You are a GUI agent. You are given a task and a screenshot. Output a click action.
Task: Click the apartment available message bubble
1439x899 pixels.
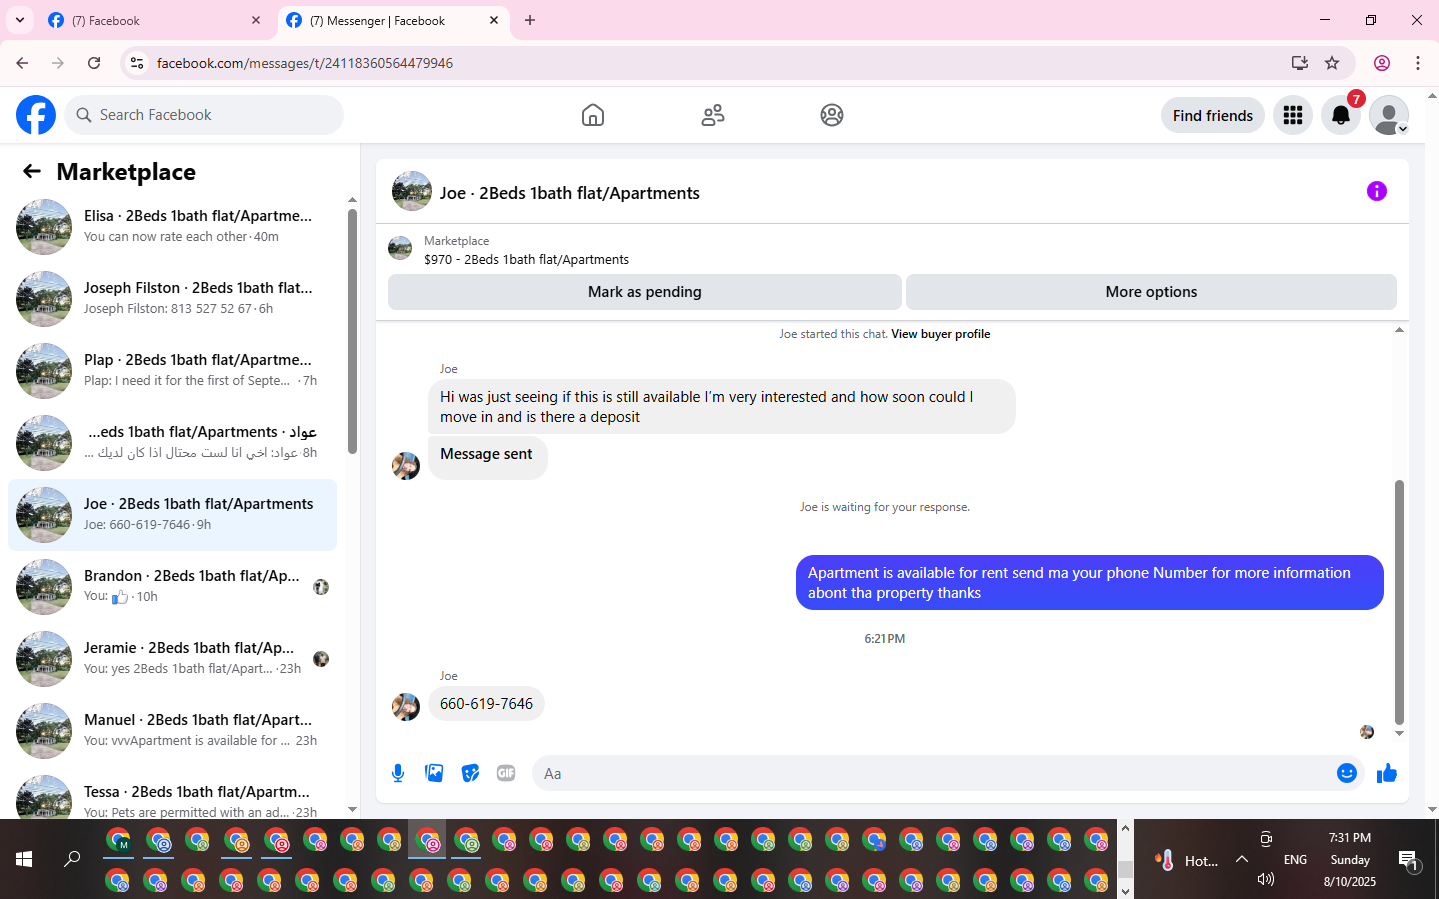coord(1090,583)
